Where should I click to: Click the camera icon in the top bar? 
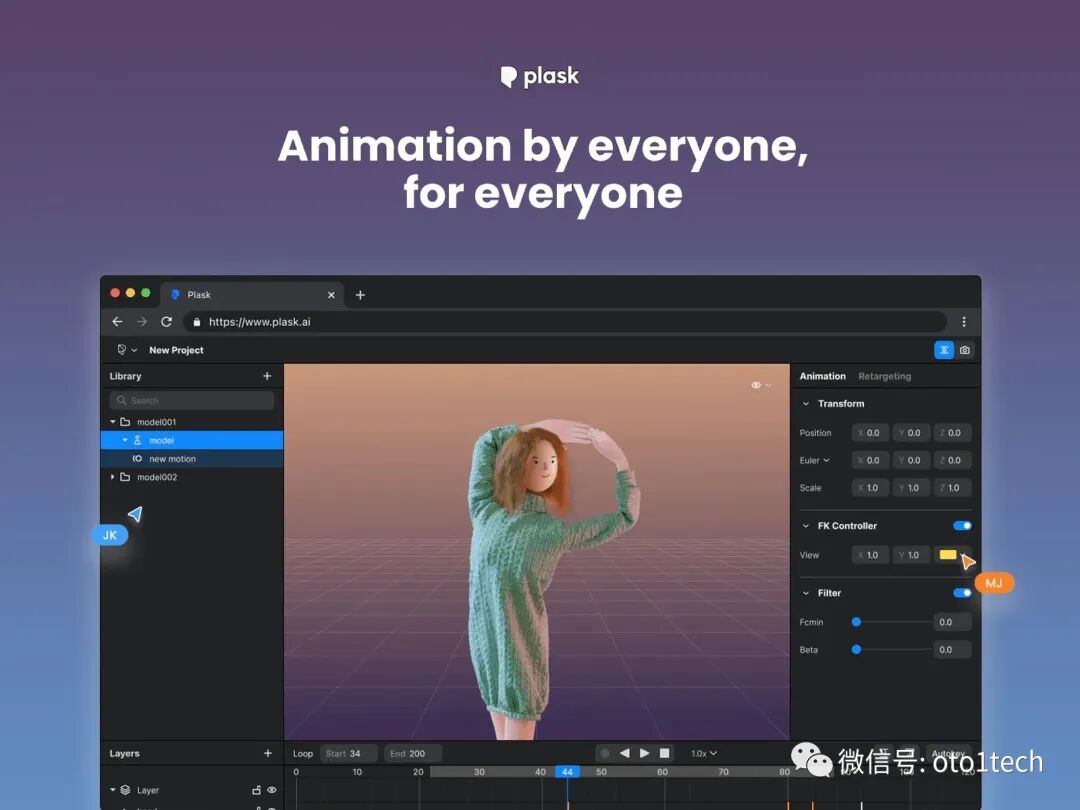[x=965, y=350]
